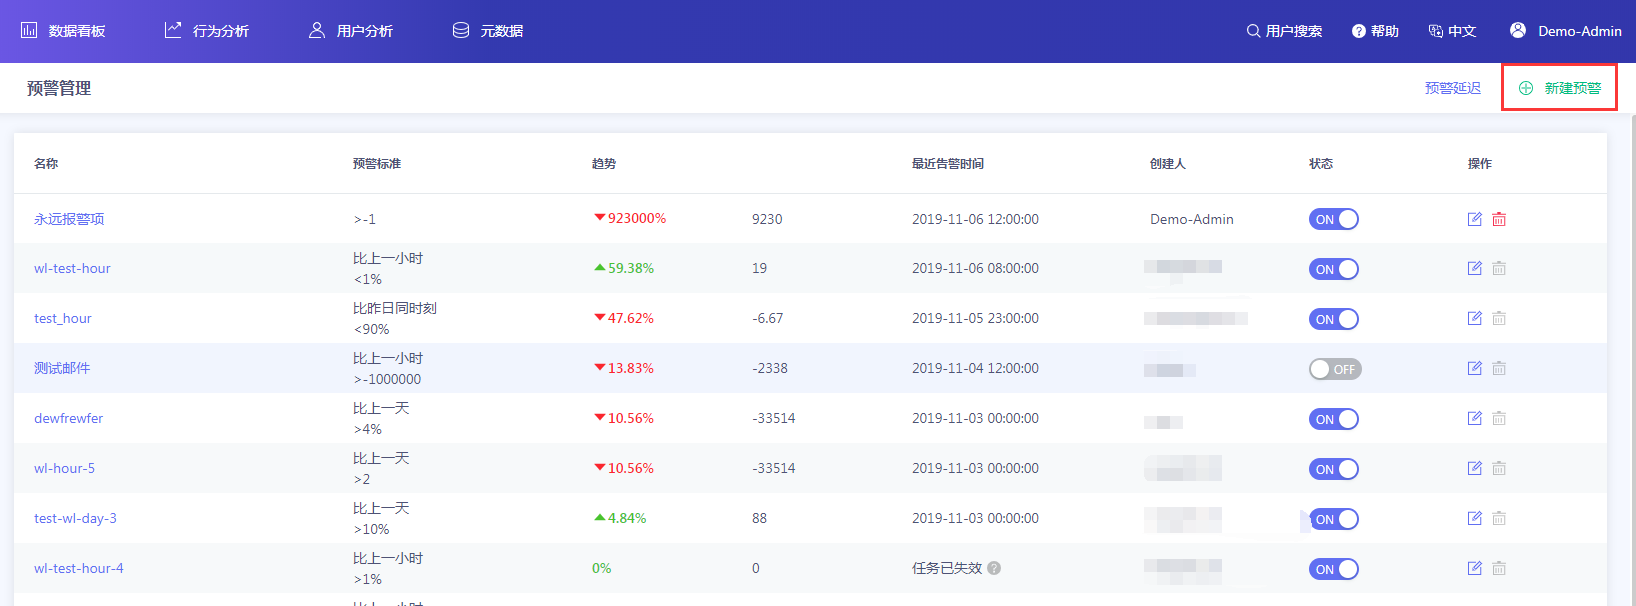Open the 行为分析 menu
The image size is (1636, 606).
[x=207, y=31]
